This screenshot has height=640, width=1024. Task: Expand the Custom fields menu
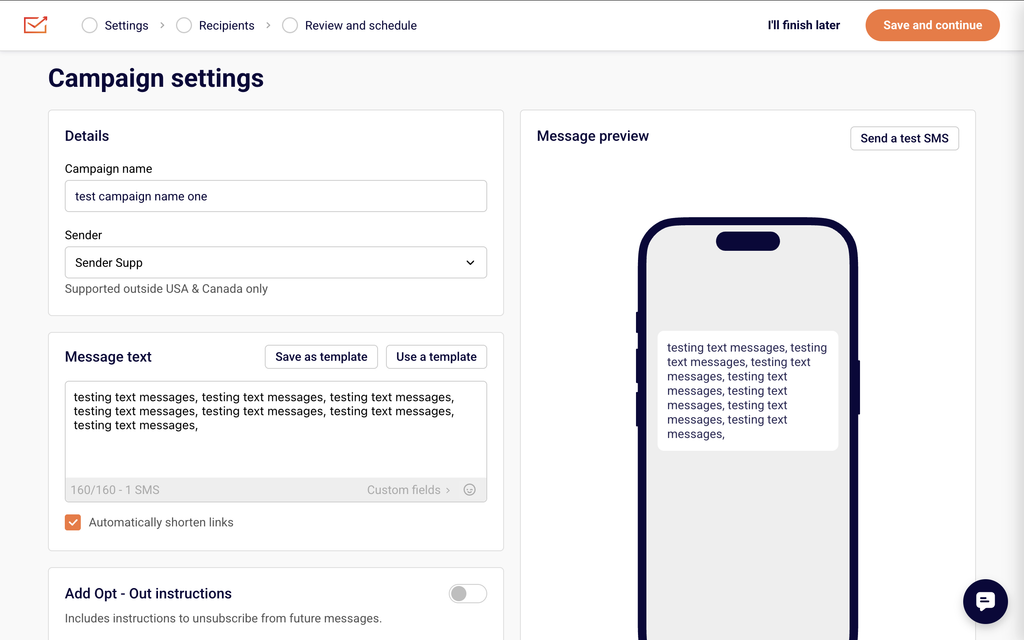[408, 490]
